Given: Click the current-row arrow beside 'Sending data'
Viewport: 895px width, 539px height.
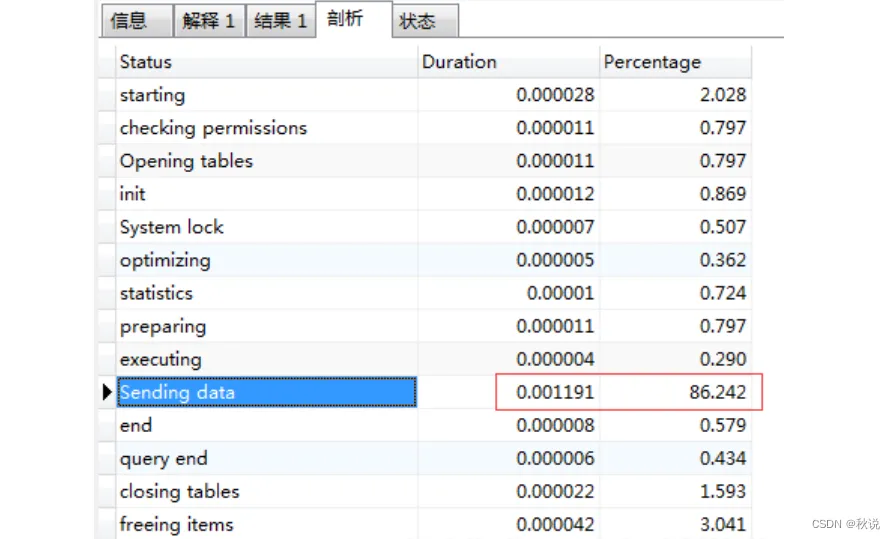Looking at the screenshot, I should click(x=107, y=392).
